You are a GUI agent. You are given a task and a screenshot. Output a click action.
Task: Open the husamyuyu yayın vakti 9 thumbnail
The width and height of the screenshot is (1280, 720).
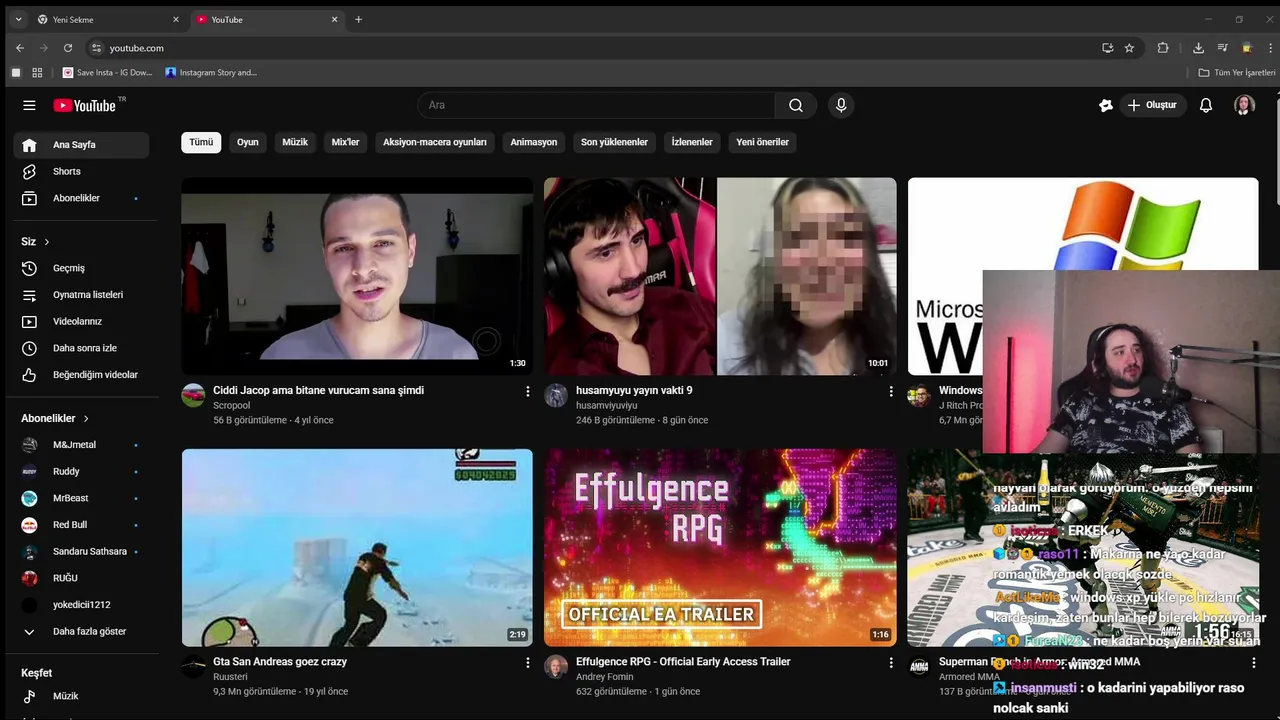pos(720,276)
